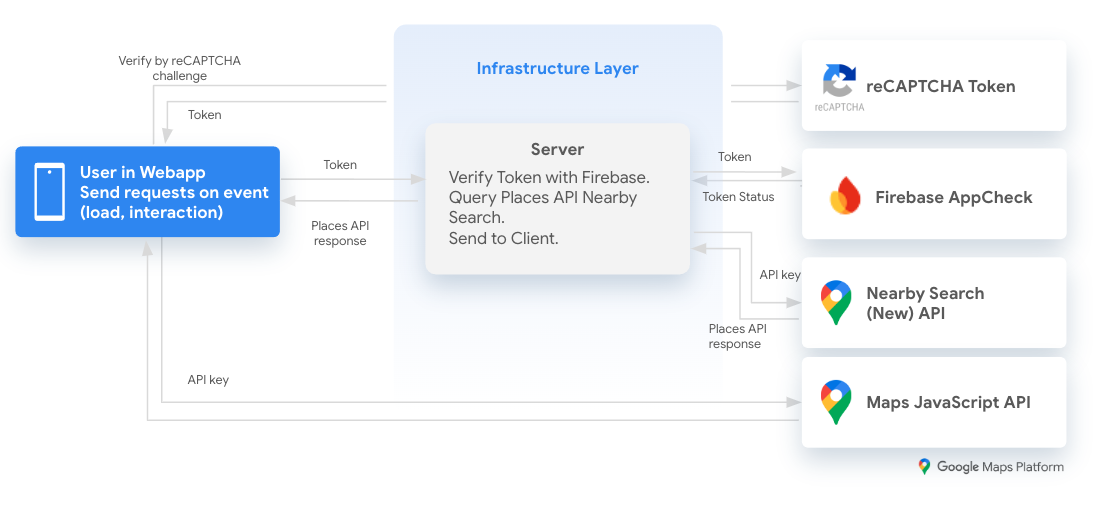The image size is (1113, 505).
Task: Click the Firebase flame icon
Action: [x=845, y=196]
